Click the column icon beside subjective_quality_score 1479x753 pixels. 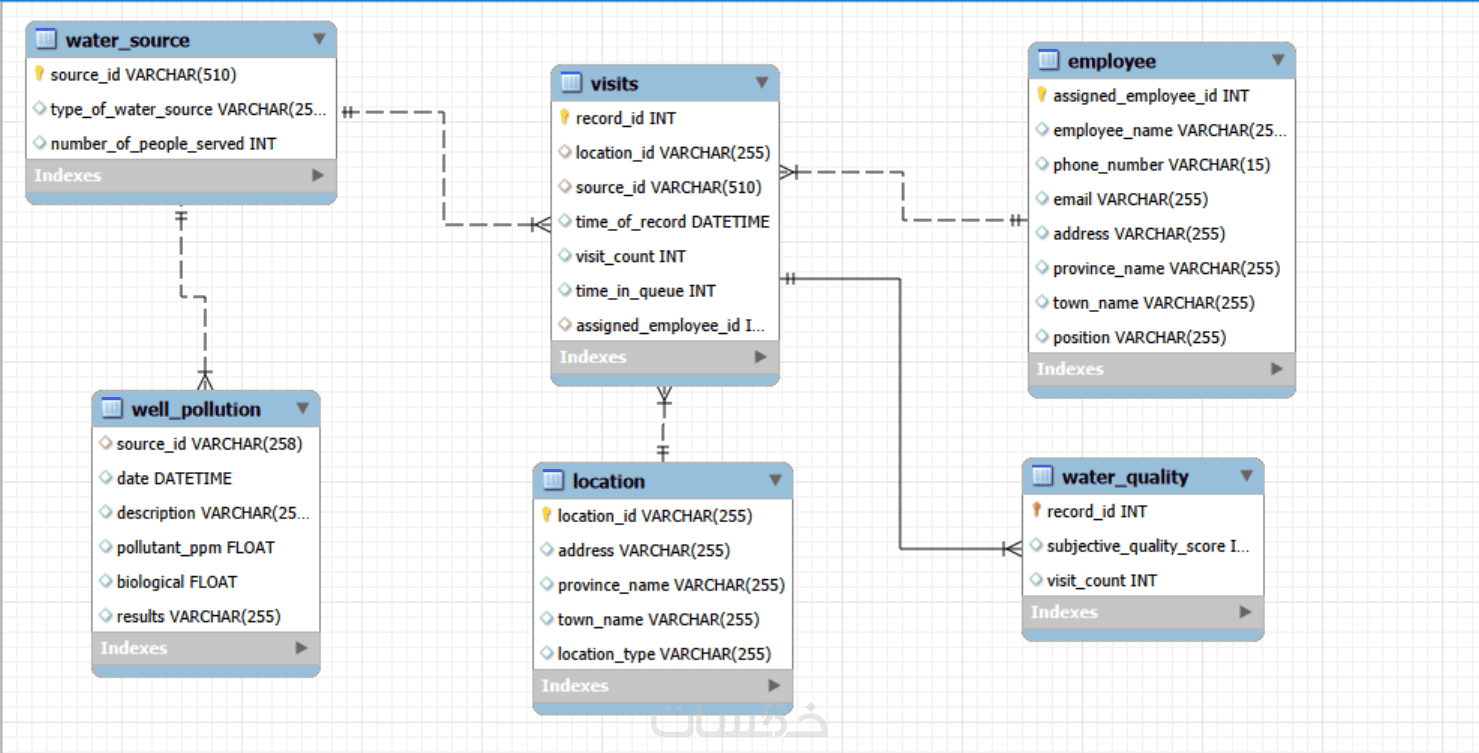coord(1037,546)
